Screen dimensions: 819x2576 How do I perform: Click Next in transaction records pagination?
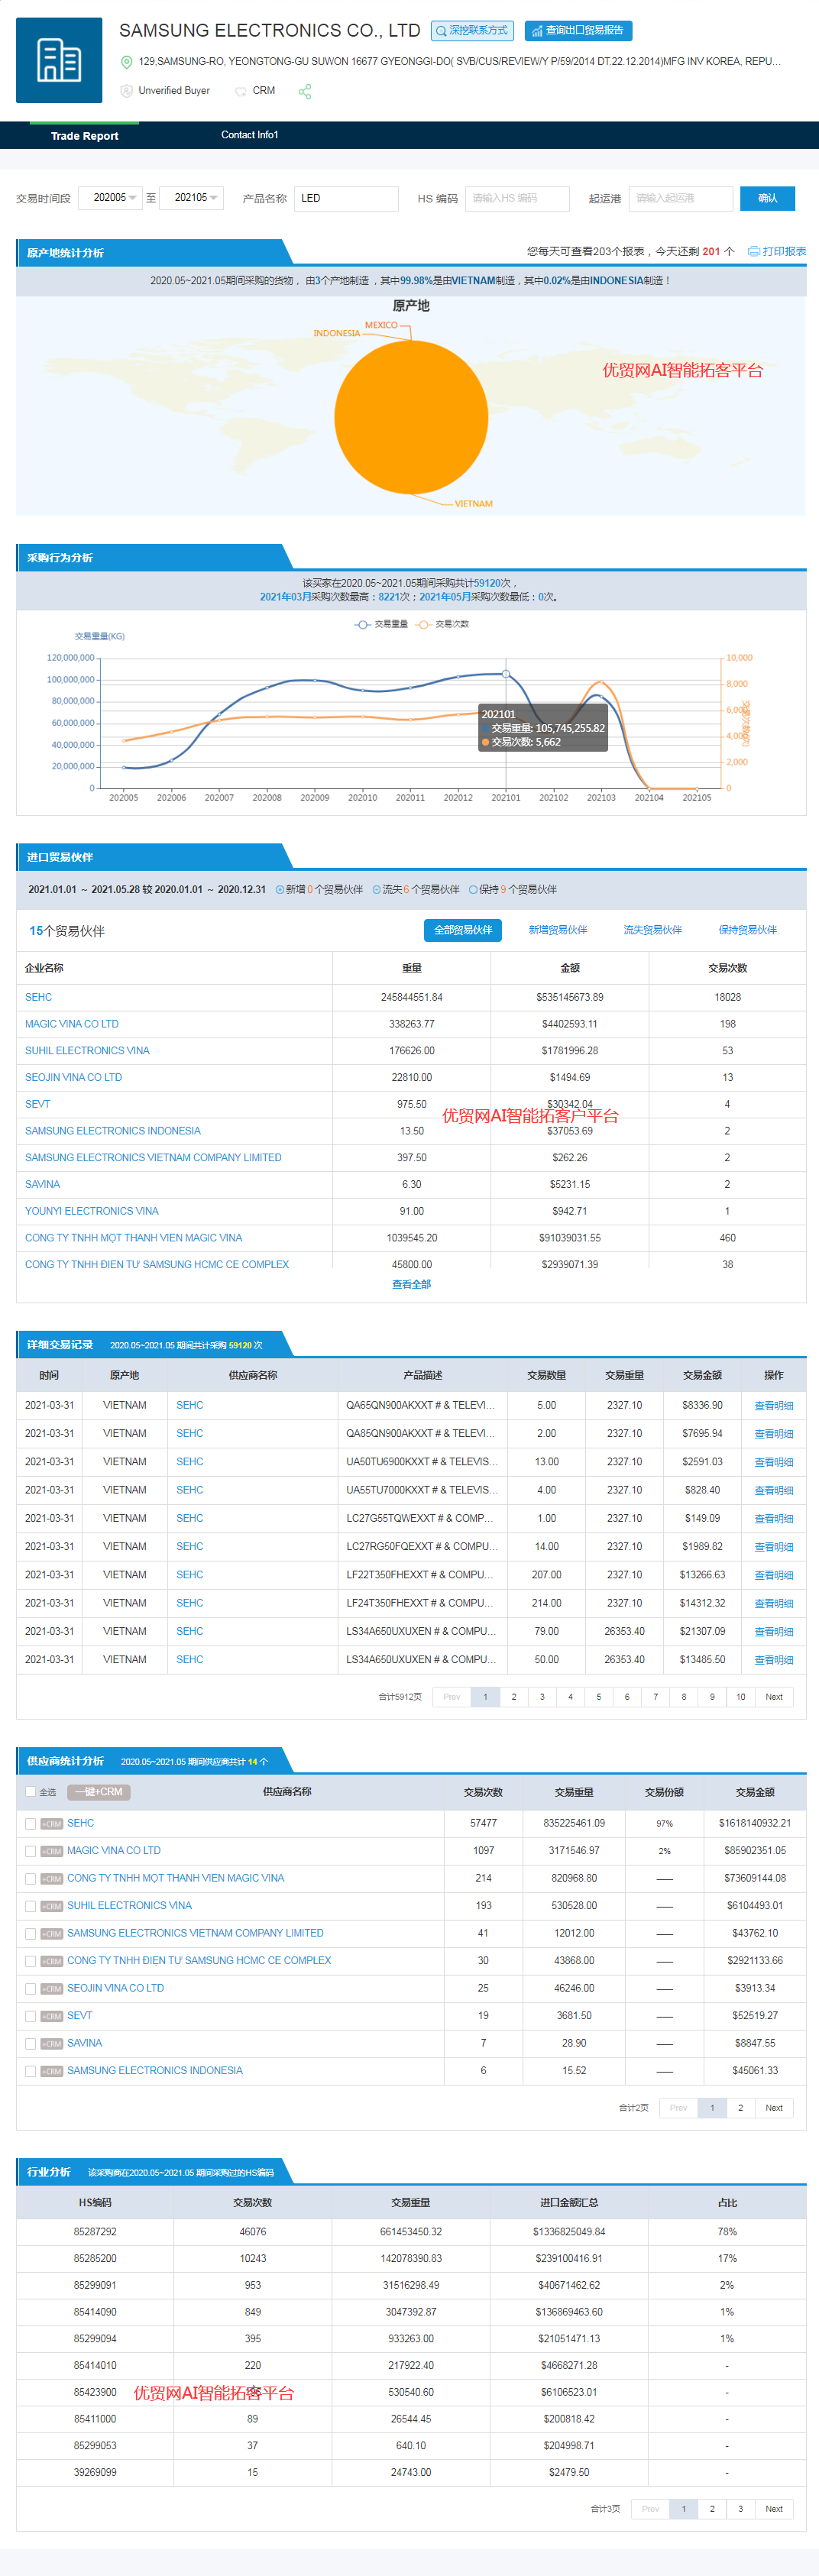pyautogui.click(x=774, y=1696)
